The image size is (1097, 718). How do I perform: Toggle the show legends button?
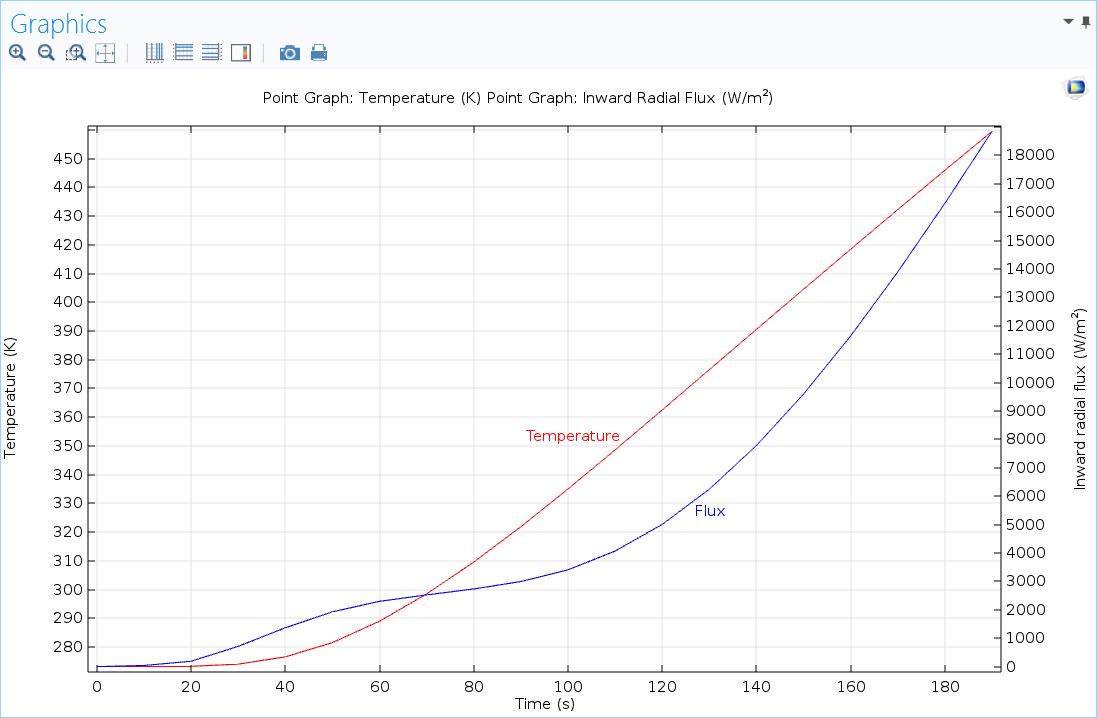coord(240,53)
